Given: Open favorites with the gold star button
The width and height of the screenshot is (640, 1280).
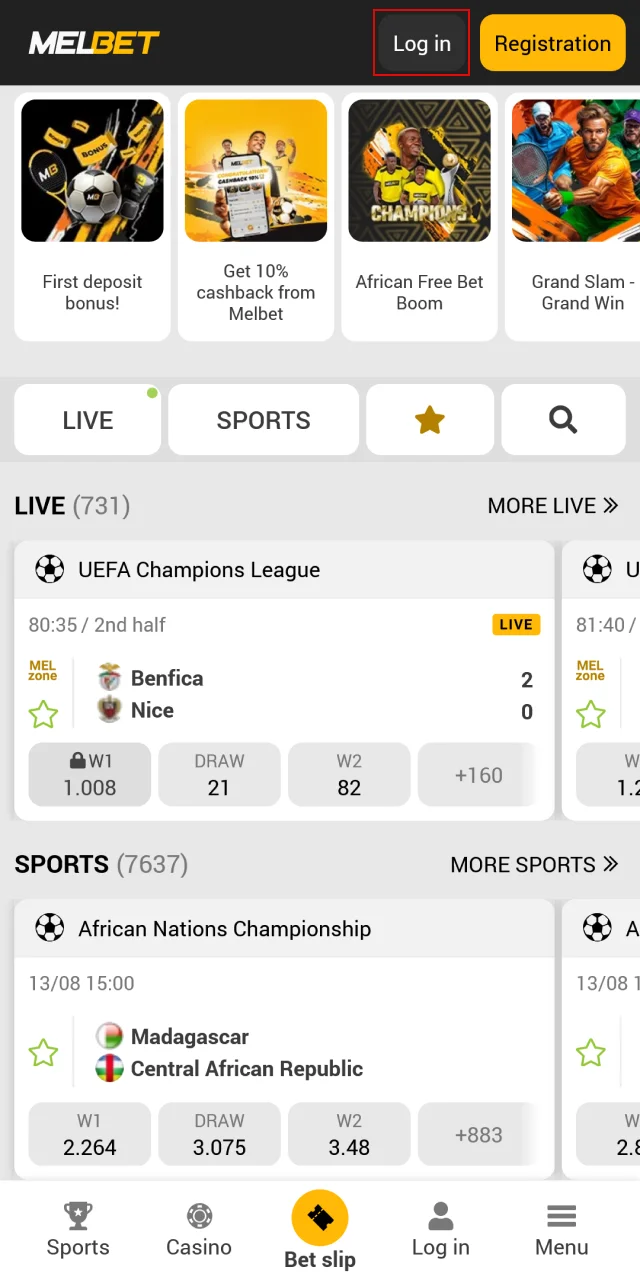Looking at the screenshot, I should point(430,420).
